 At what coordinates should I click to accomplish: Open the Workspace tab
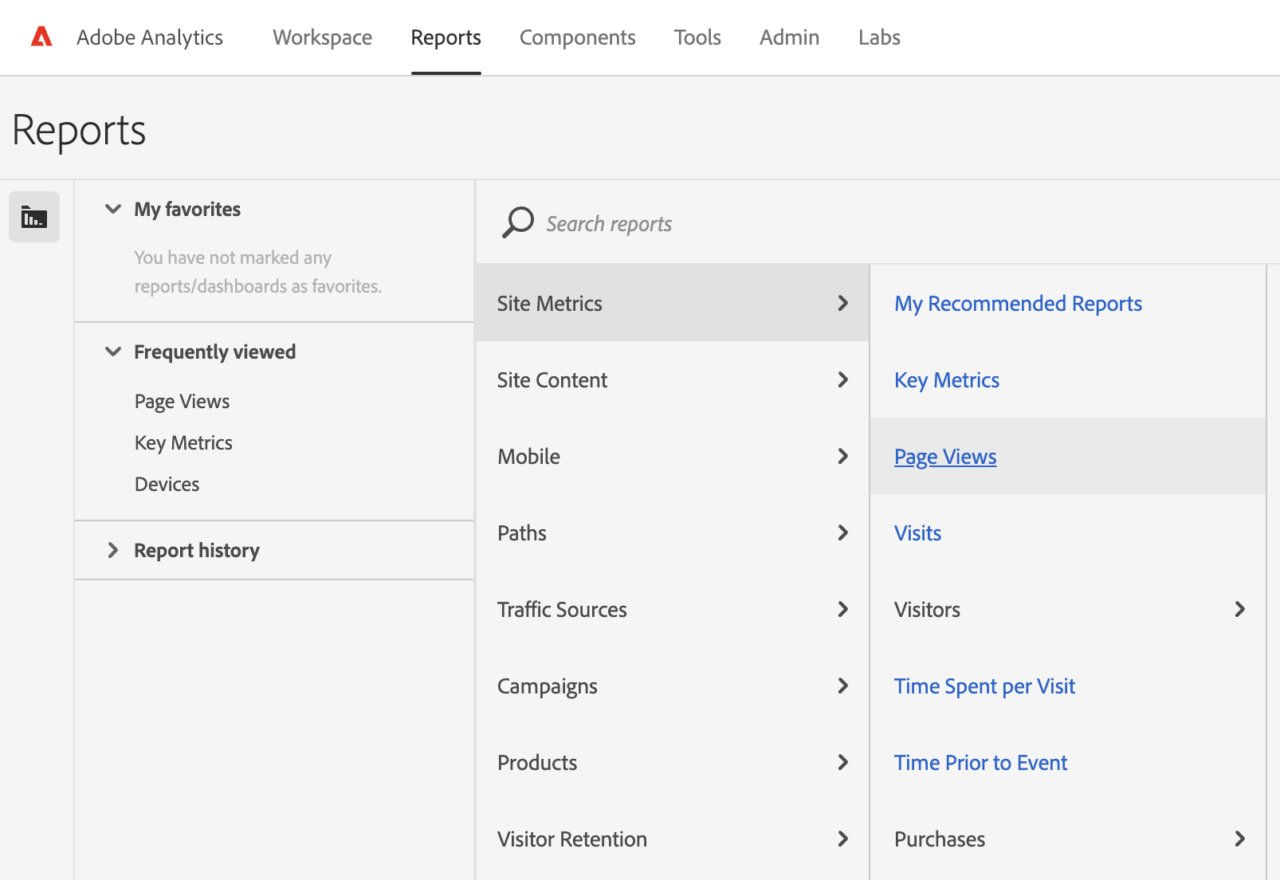coord(322,37)
